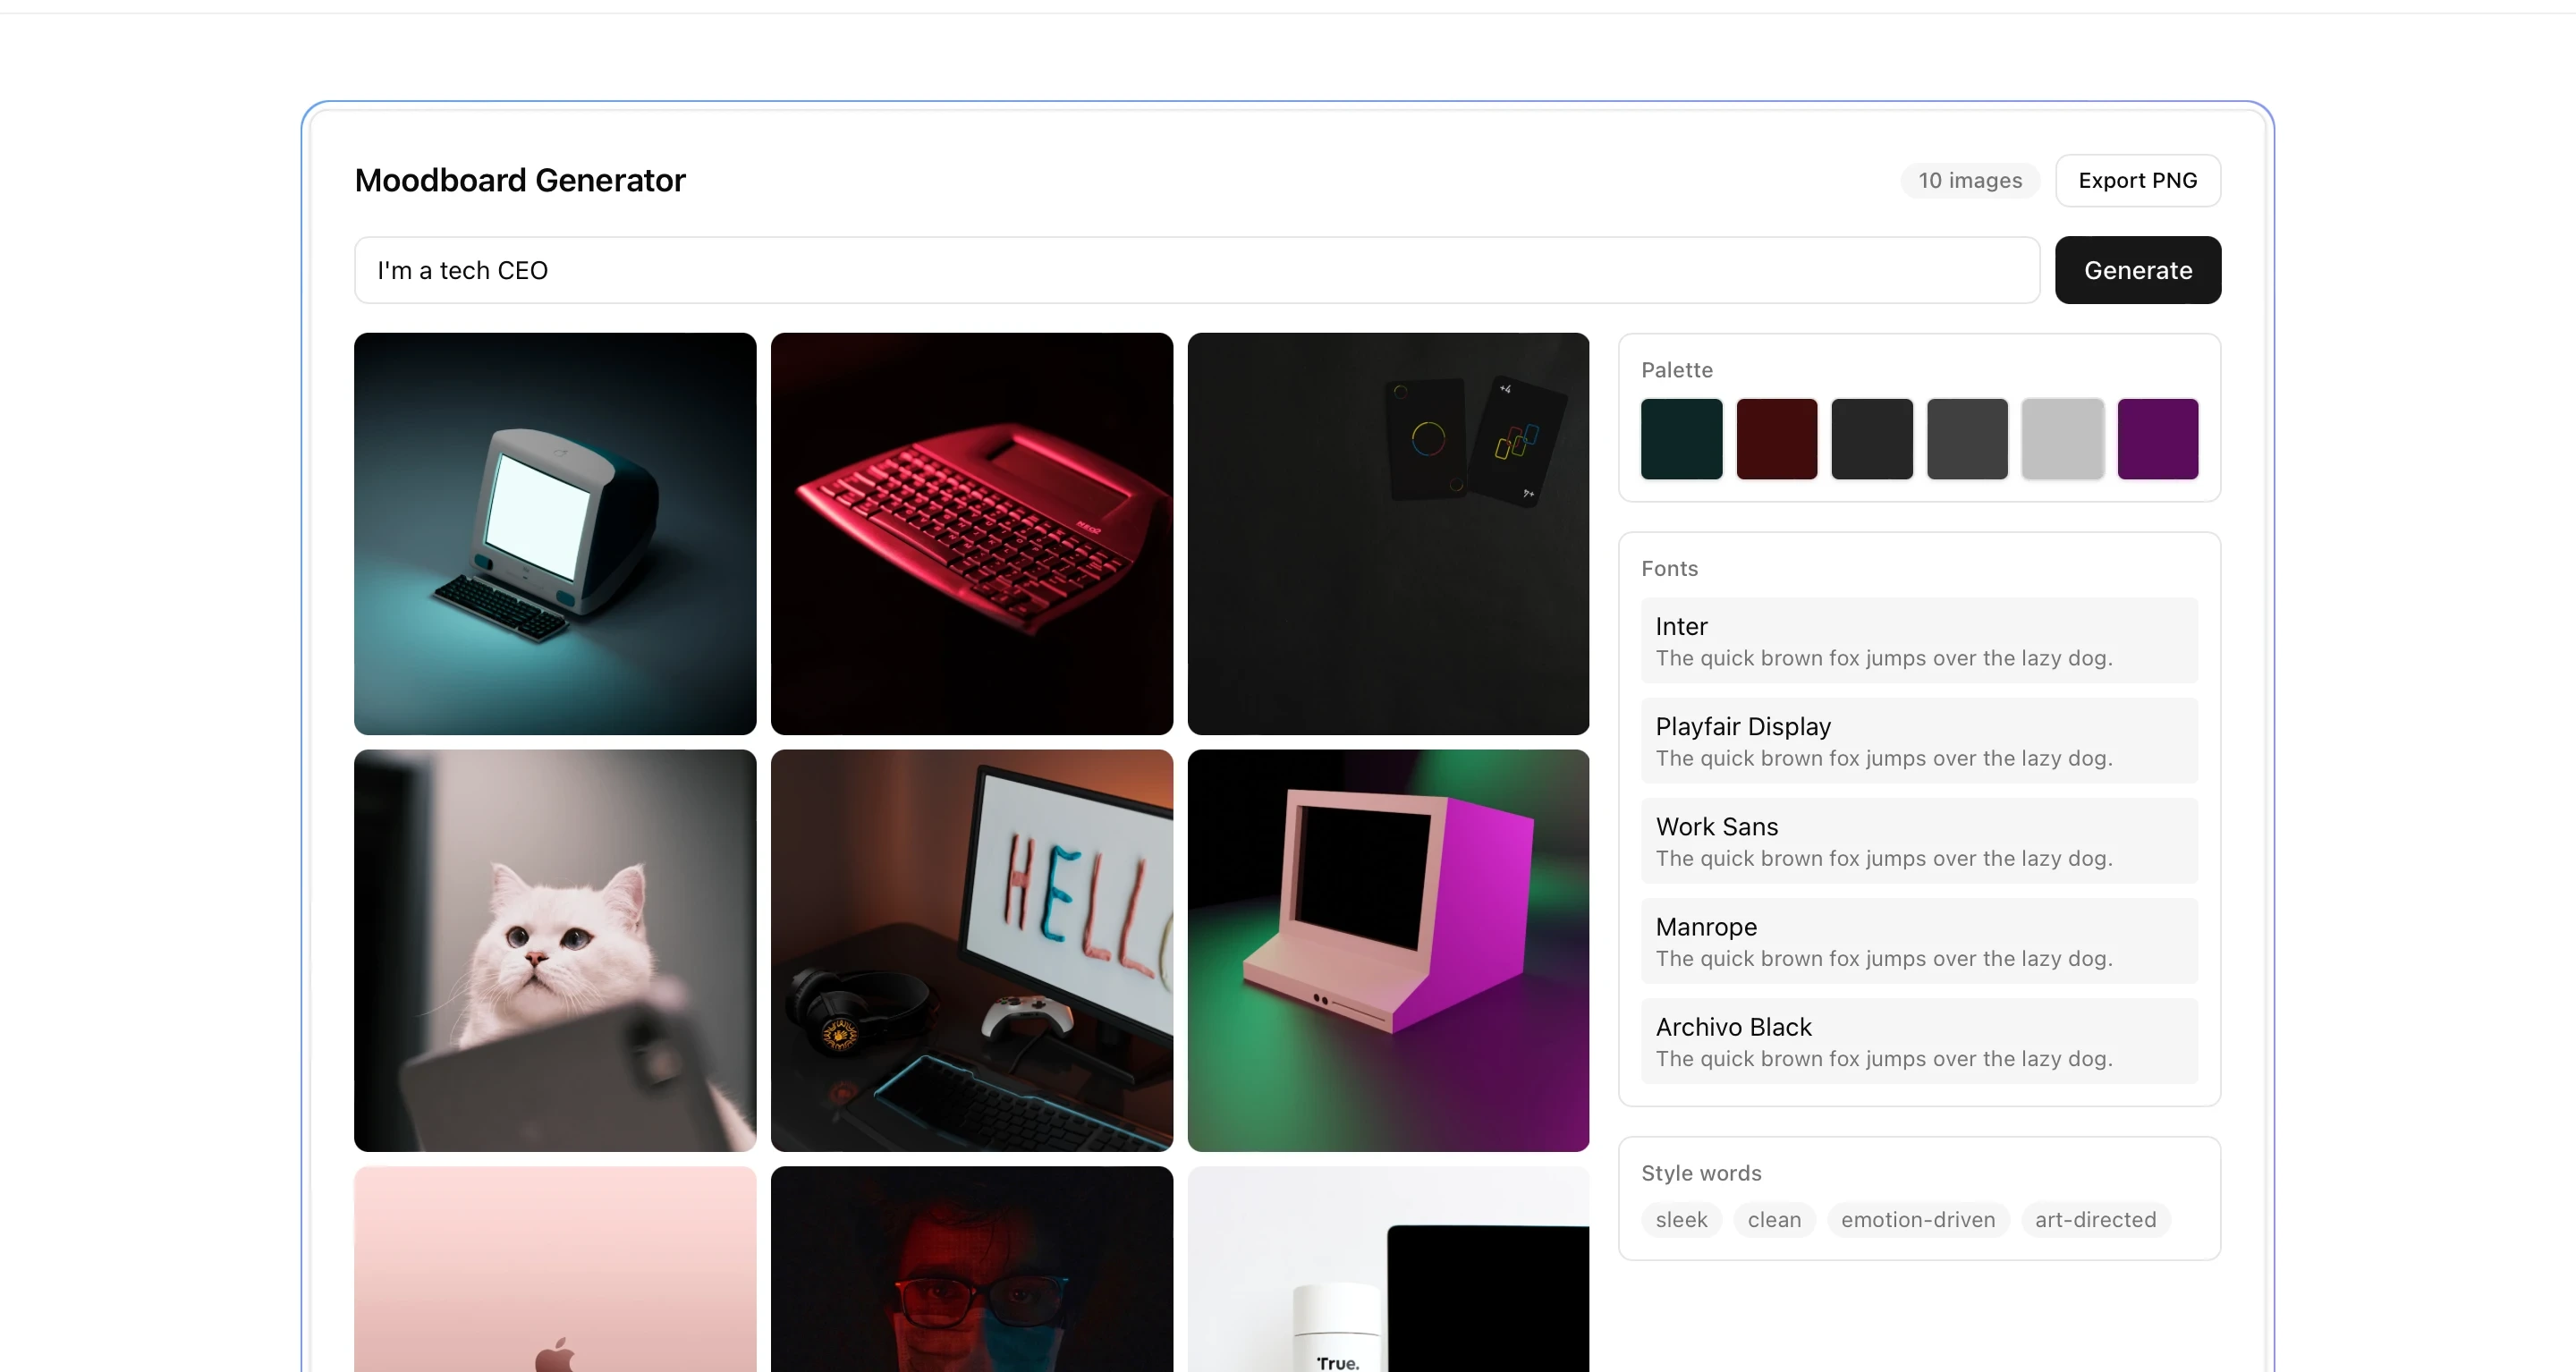Pick the dark maroon palette swatch
The height and width of the screenshot is (1372, 2576).
click(x=1776, y=439)
